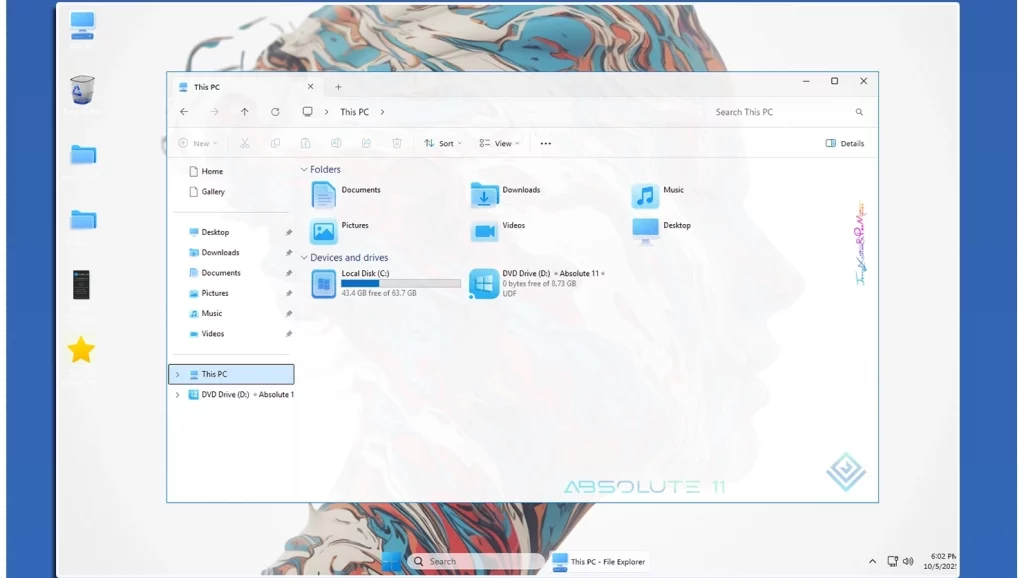
Task: Expand This PC in navigation tree
Action: coord(178,374)
